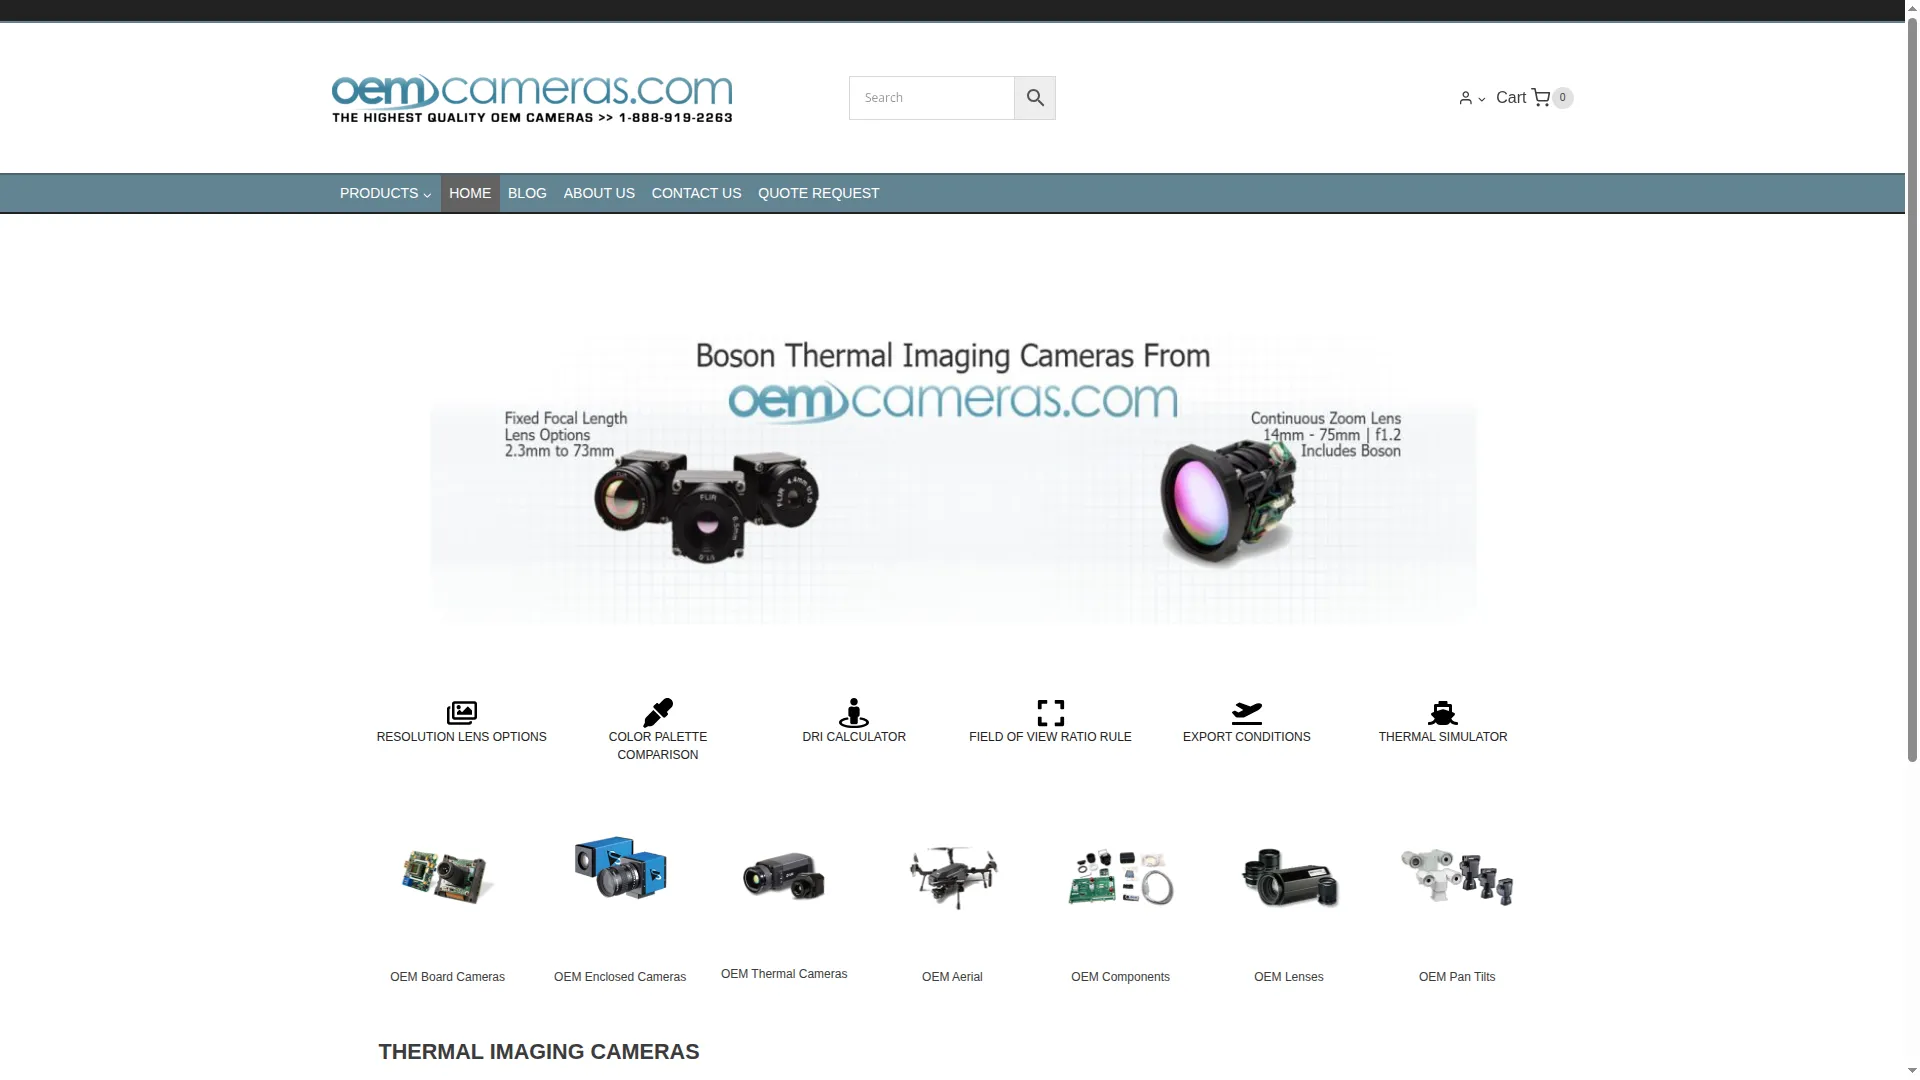Click the Export Conditions airplane icon
The height and width of the screenshot is (1080, 1920).
pos(1247,713)
